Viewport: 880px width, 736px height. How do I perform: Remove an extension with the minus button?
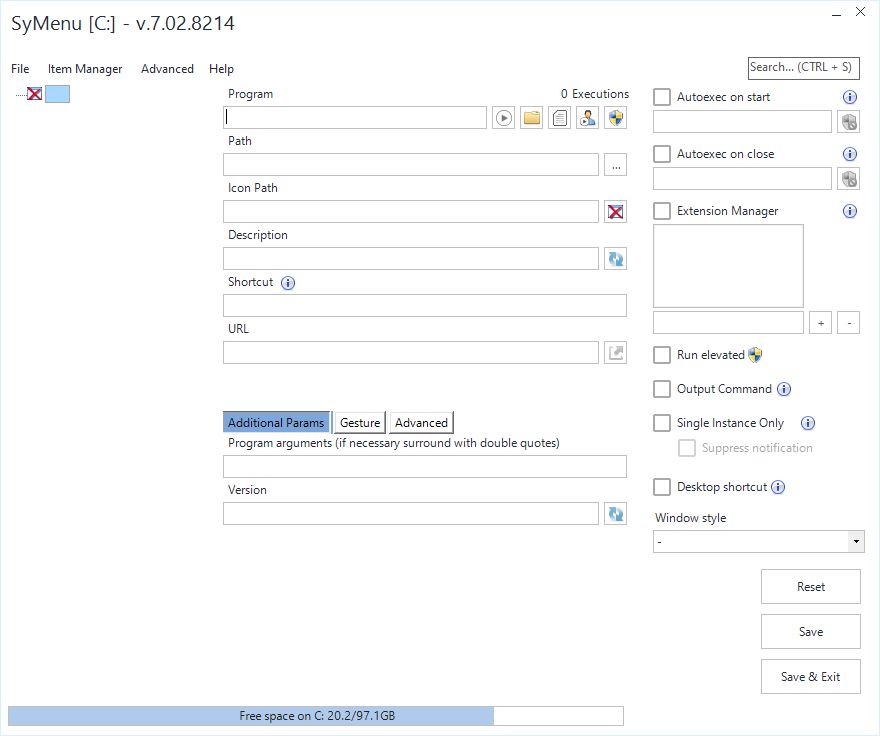click(849, 323)
